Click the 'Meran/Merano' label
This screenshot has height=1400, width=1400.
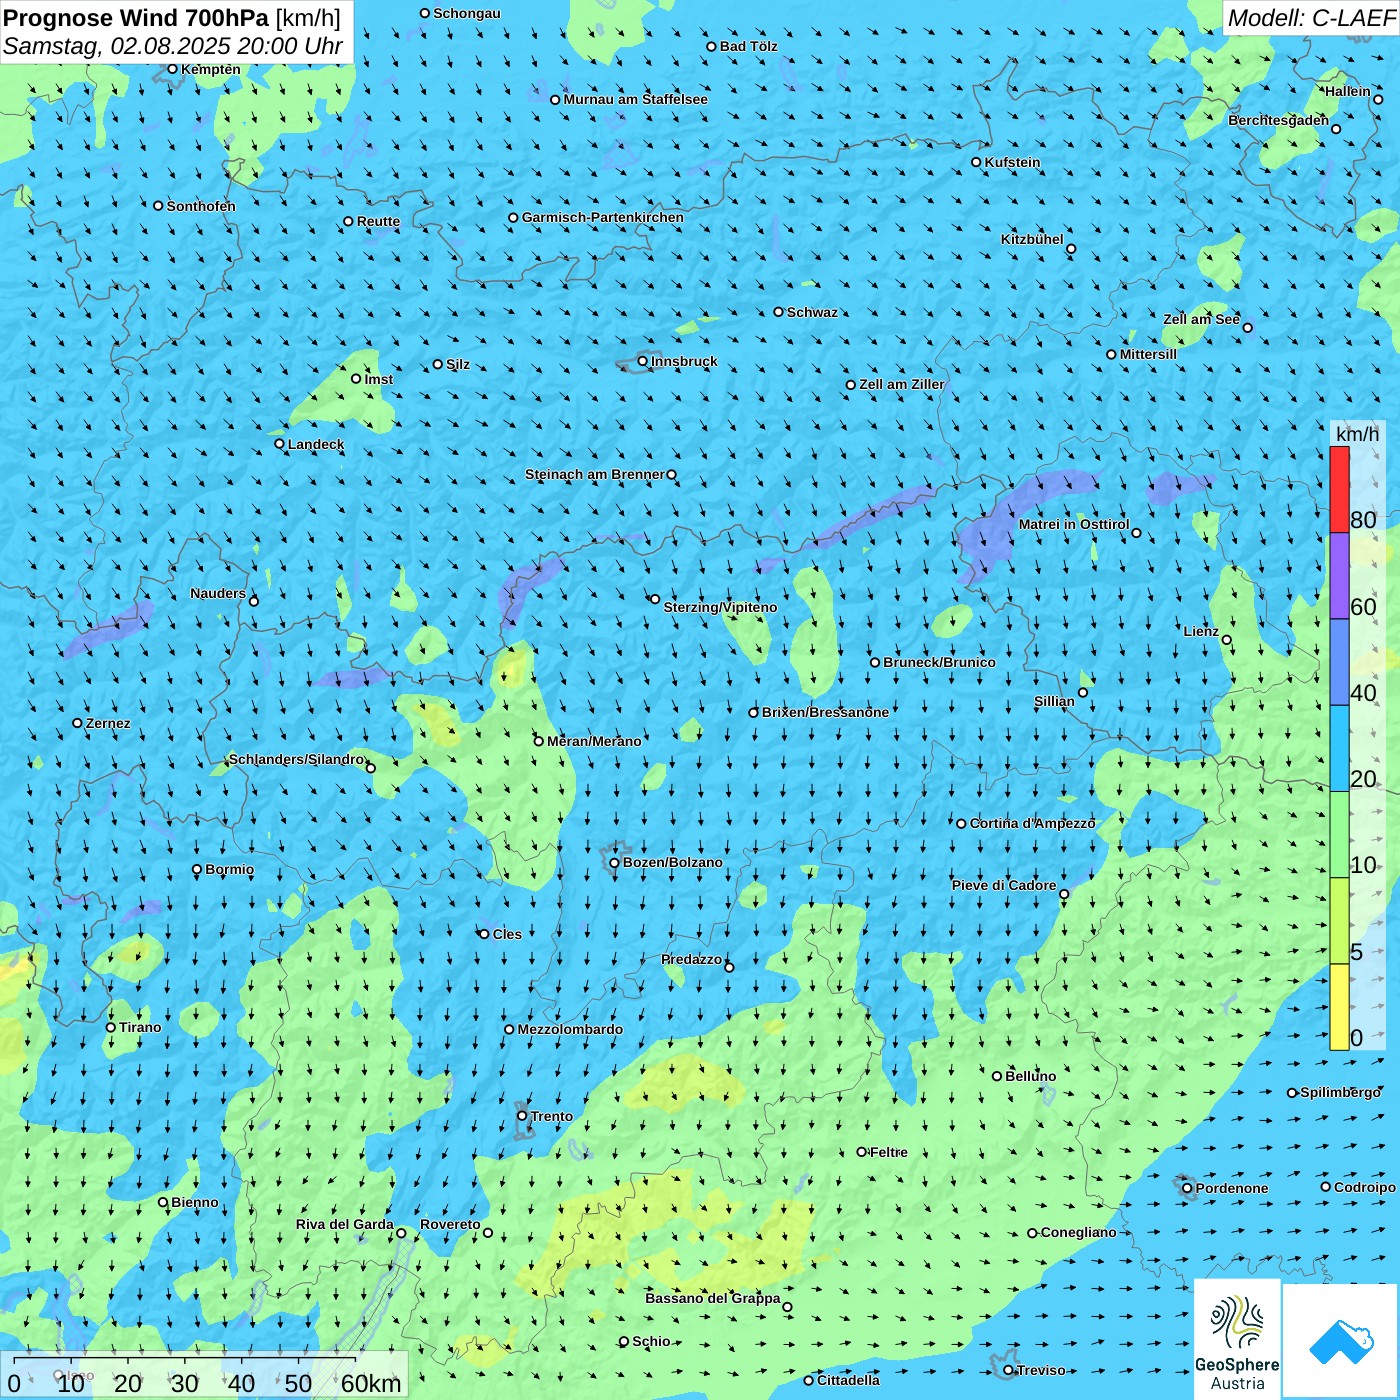coord(594,741)
